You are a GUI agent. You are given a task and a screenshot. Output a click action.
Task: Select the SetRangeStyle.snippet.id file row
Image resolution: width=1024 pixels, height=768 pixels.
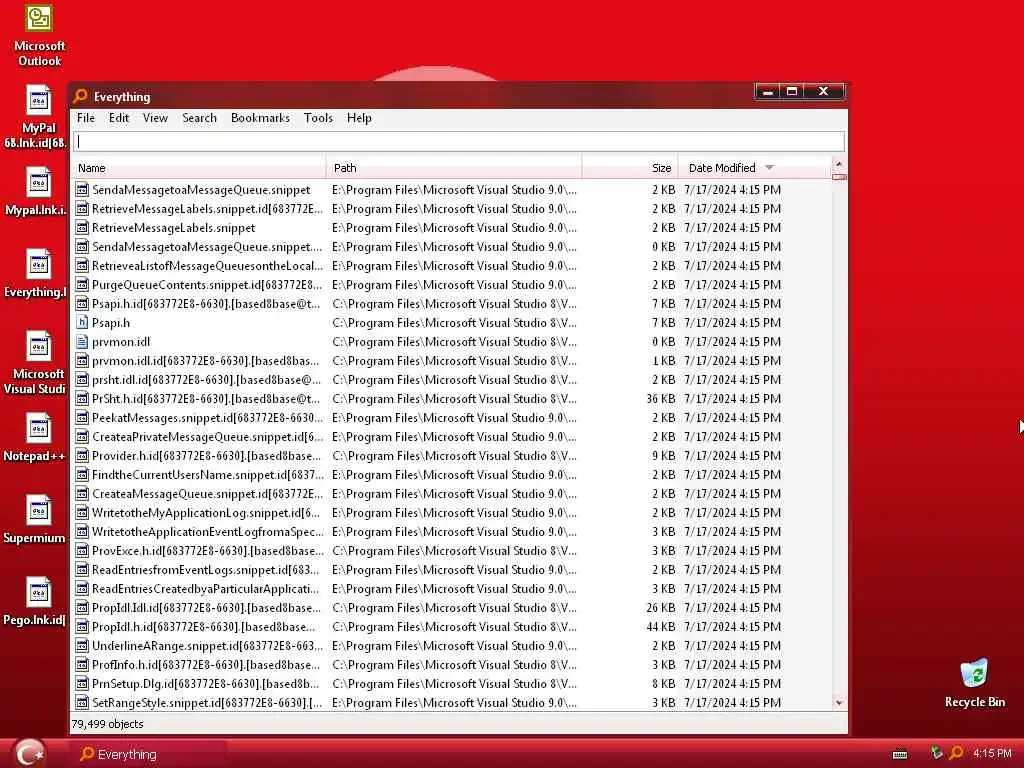pyautogui.click(x=452, y=703)
